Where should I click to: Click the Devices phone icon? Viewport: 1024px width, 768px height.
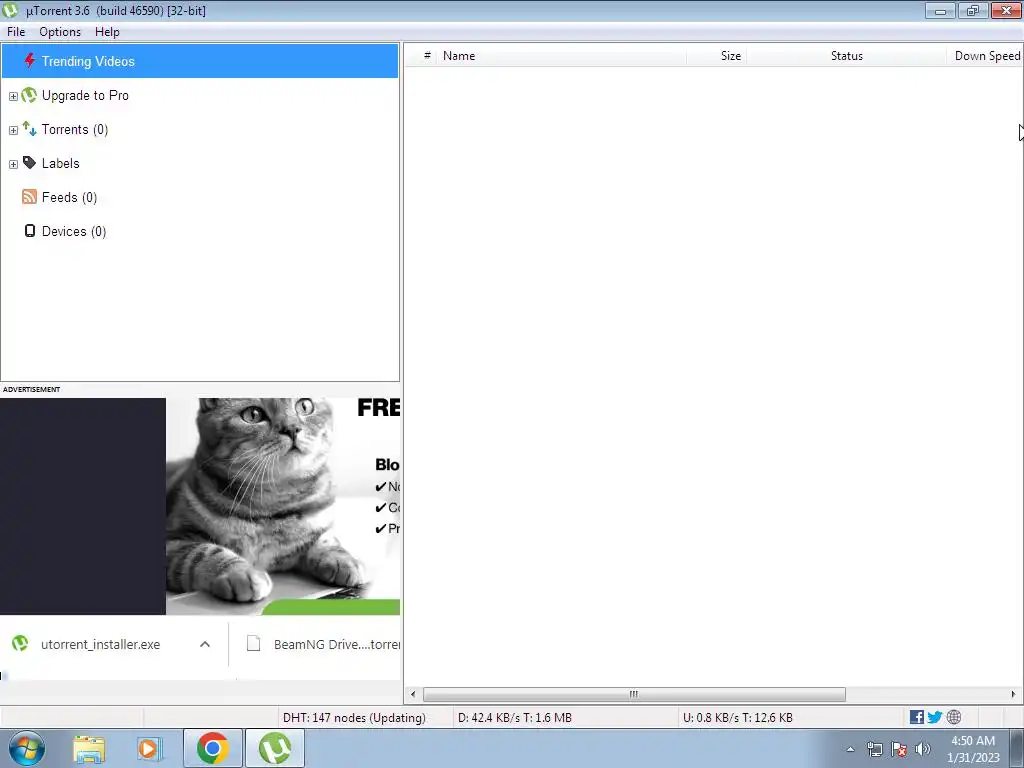point(29,231)
